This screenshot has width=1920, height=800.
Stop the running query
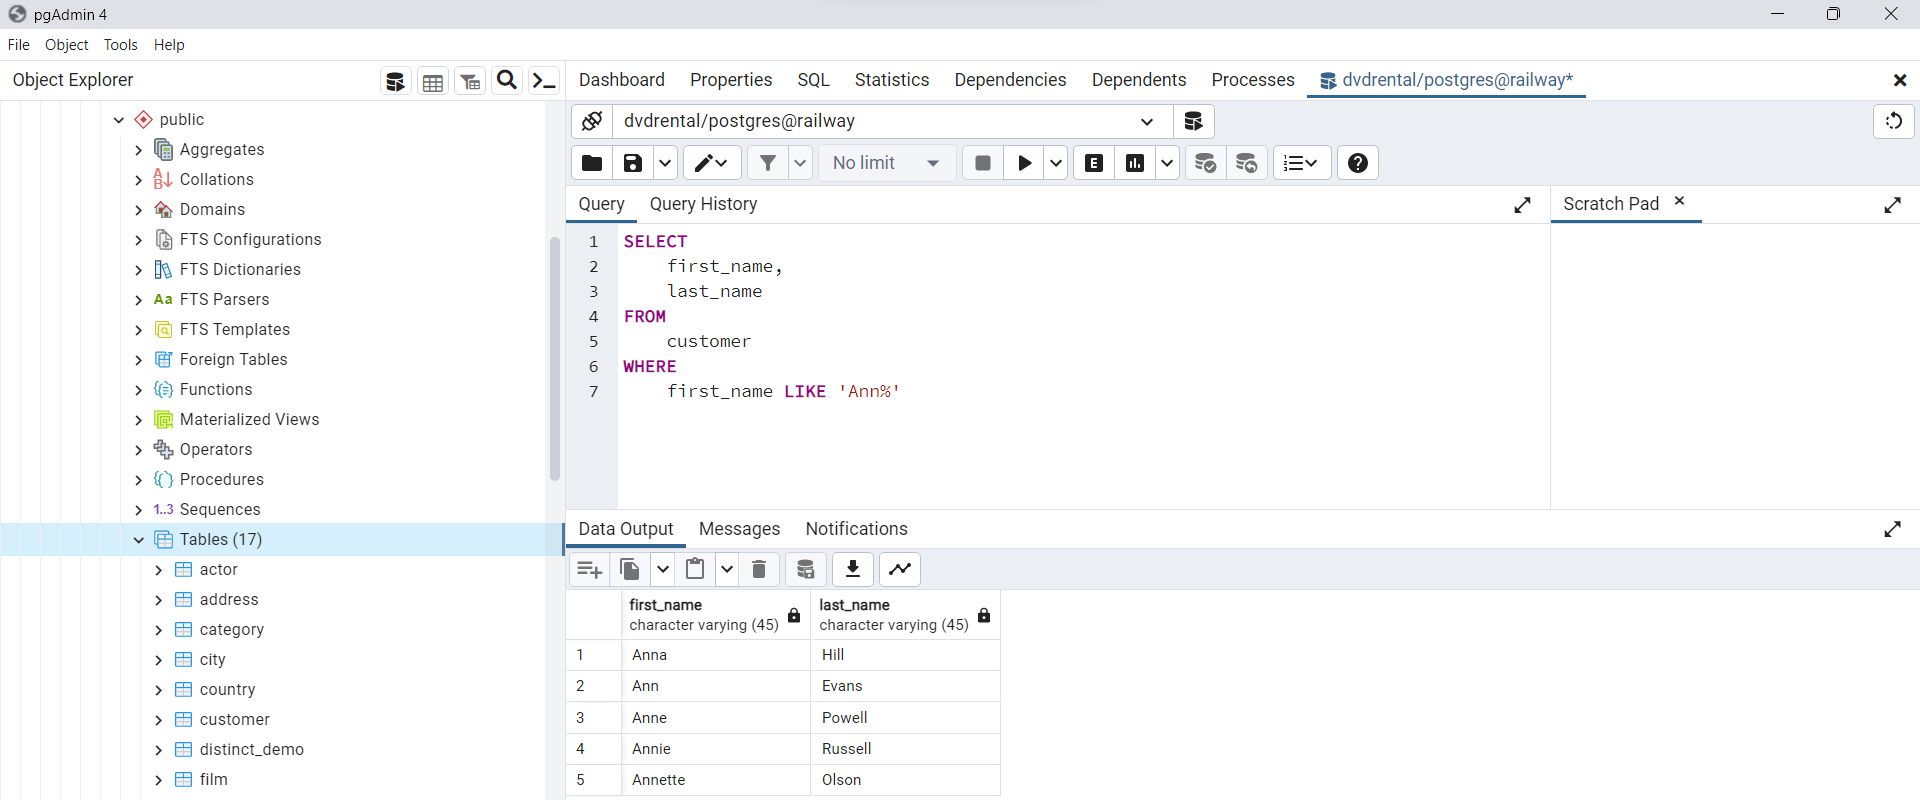[983, 163]
